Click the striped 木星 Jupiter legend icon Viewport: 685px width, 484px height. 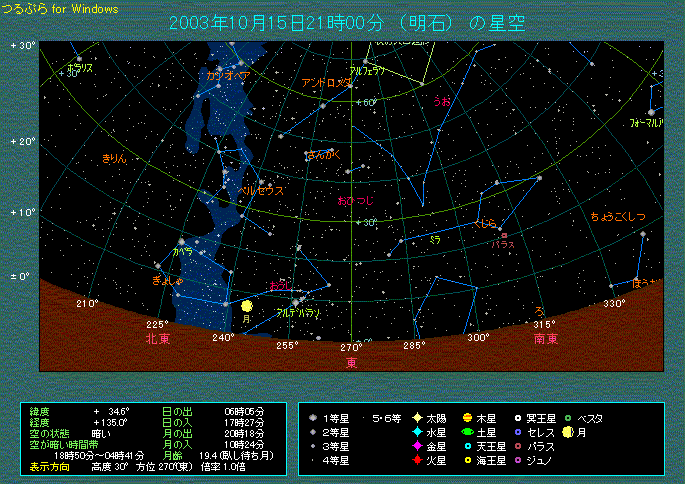467,418
